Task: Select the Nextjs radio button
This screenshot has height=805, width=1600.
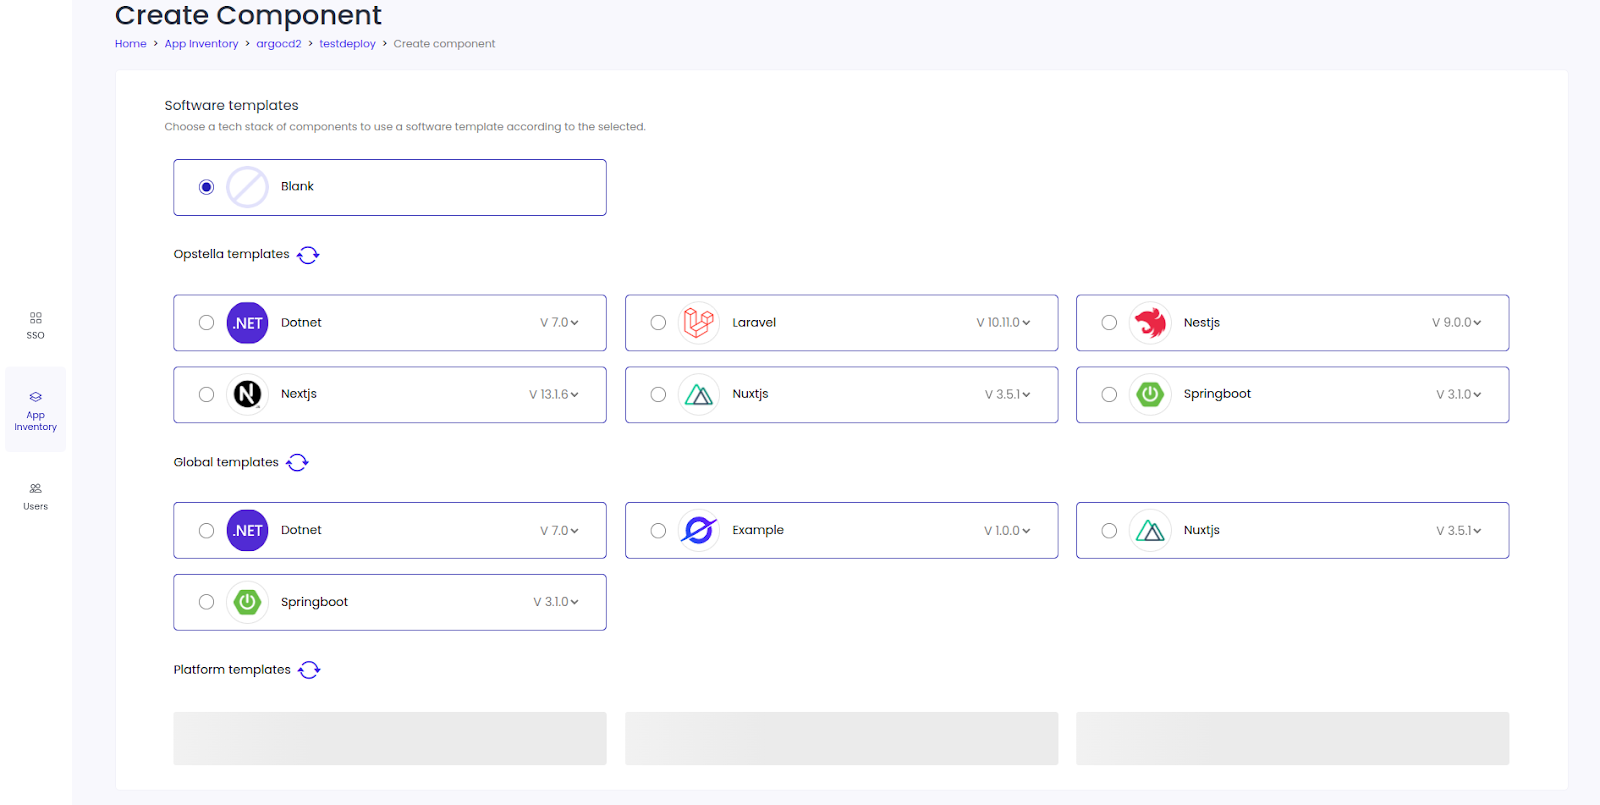Action: point(206,394)
